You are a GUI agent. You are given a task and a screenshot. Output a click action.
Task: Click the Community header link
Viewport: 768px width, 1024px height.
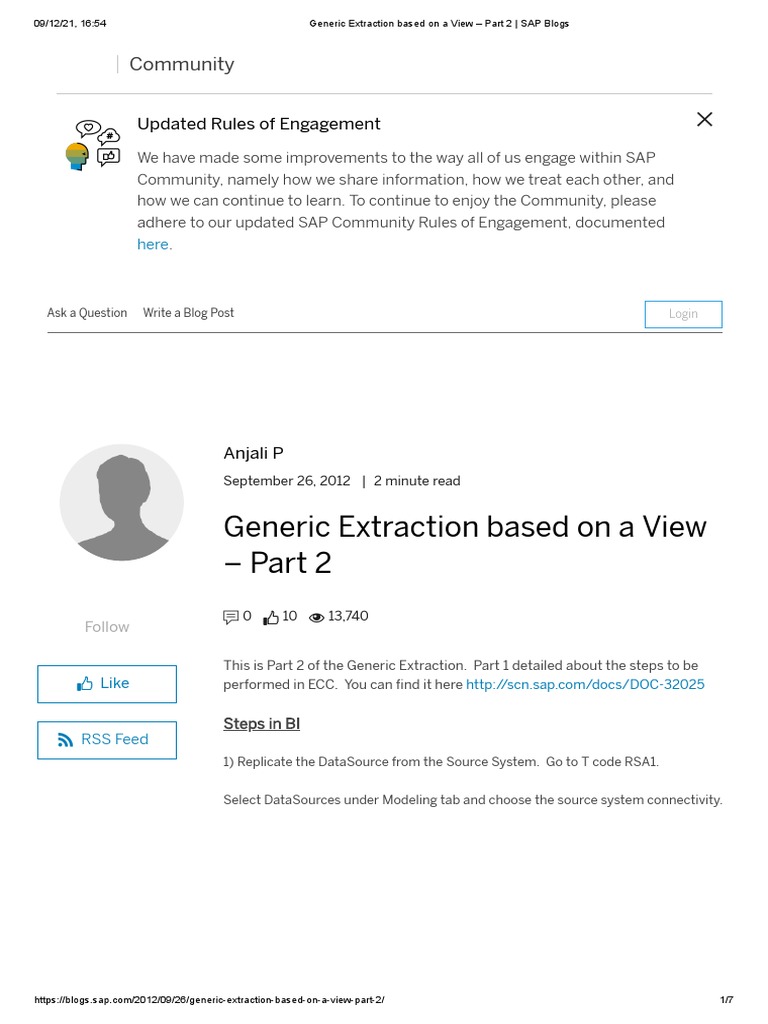coord(181,64)
